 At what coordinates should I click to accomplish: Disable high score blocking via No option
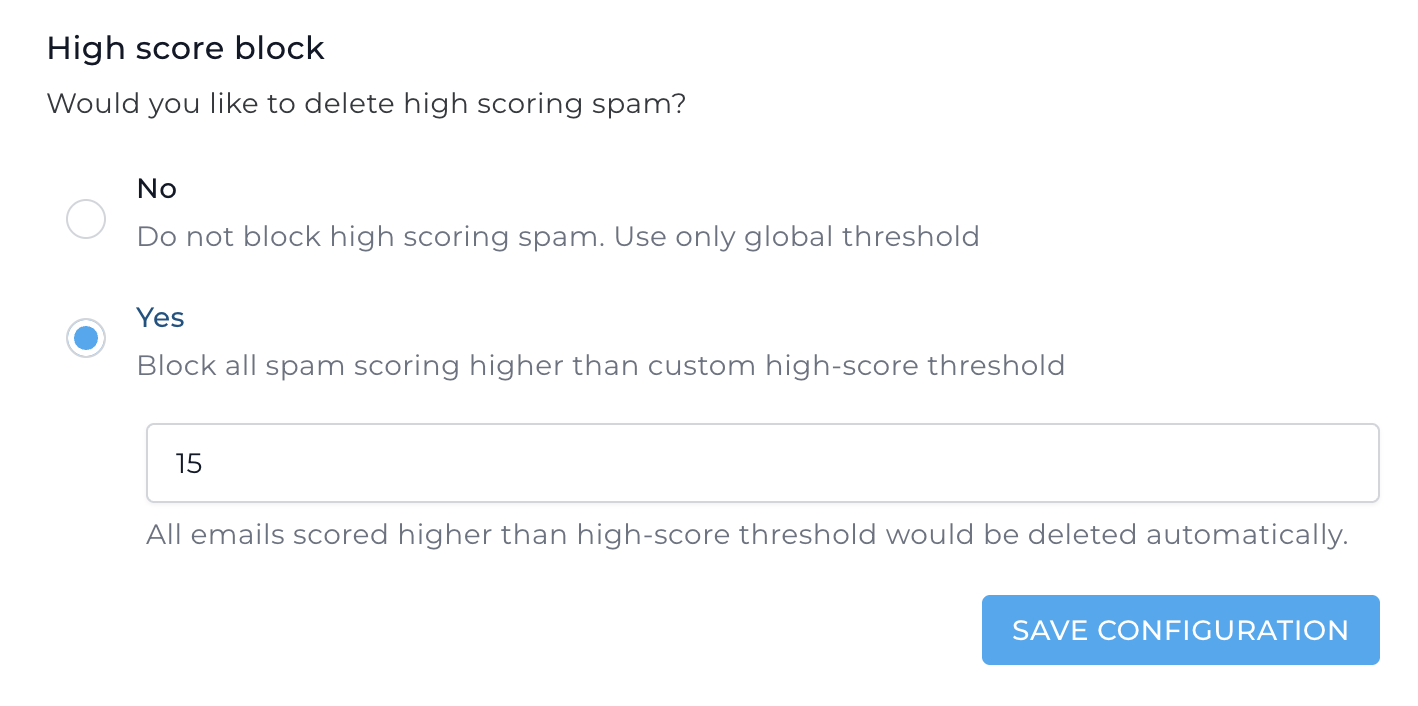click(x=86, y=219)
